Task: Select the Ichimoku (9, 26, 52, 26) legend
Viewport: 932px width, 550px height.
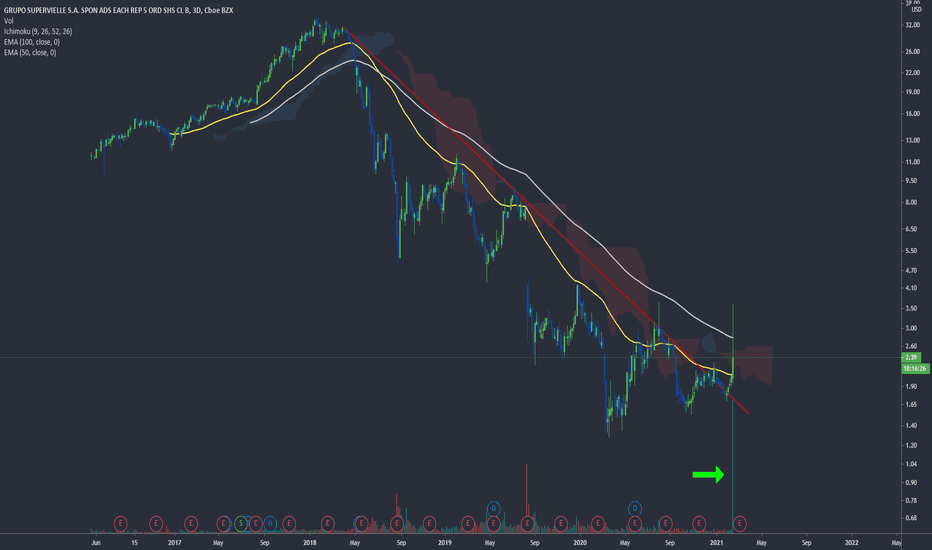Action: pos(38,32)
